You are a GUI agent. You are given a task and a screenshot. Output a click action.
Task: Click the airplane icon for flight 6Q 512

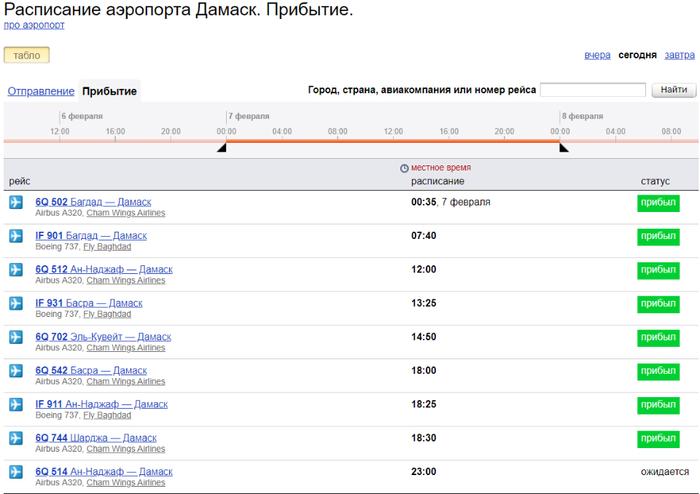pos(15,270)
